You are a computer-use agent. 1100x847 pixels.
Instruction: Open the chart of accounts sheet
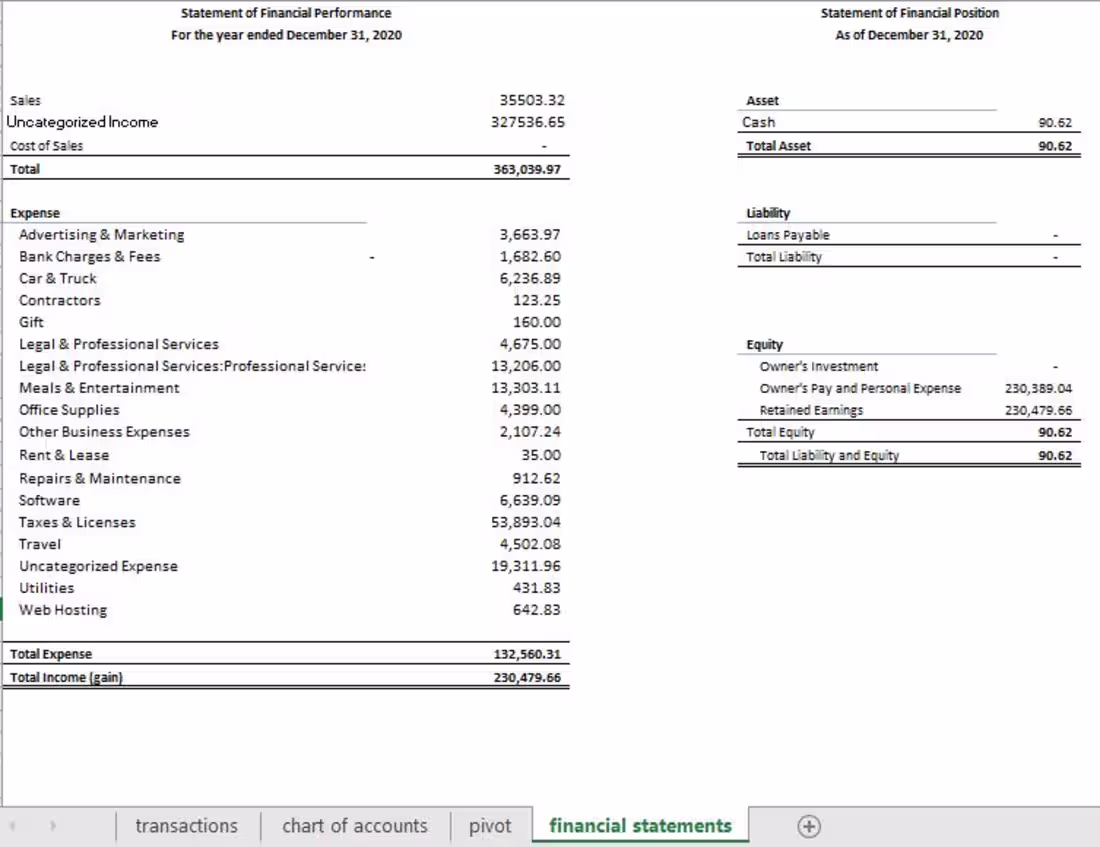(x=355, y=826)
